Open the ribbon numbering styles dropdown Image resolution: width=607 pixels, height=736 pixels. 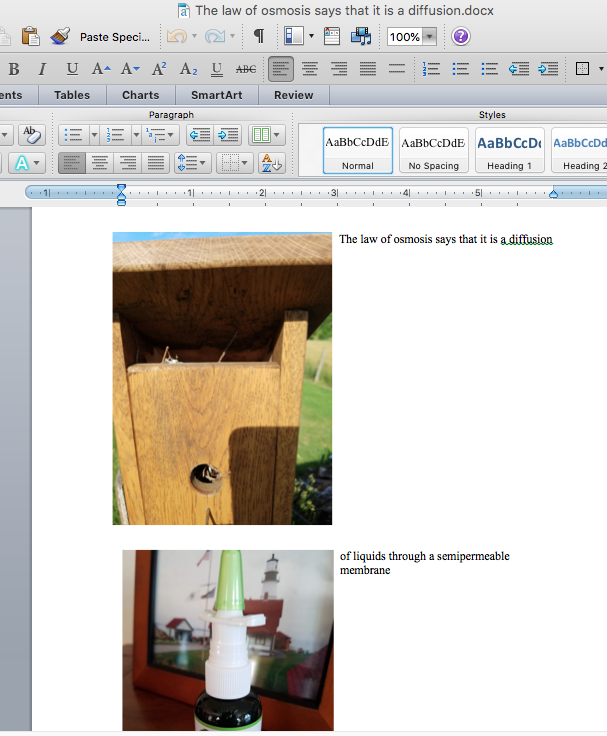coord(136,135)
